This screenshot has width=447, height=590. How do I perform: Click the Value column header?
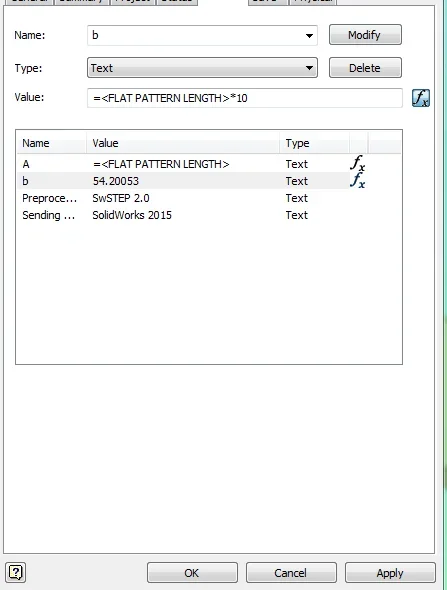(183, 143)
